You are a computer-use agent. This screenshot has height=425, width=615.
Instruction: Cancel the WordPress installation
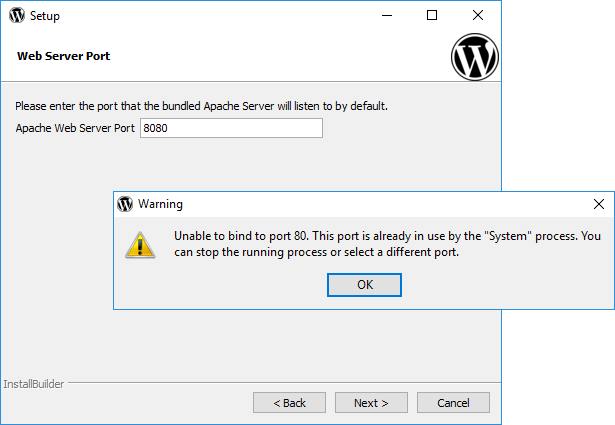(452, 403)
